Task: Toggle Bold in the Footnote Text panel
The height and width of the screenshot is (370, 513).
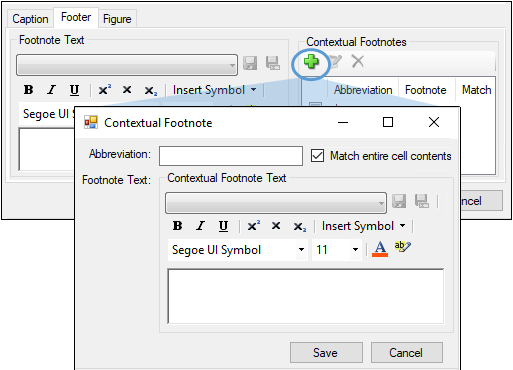Action: coord(29,90)
